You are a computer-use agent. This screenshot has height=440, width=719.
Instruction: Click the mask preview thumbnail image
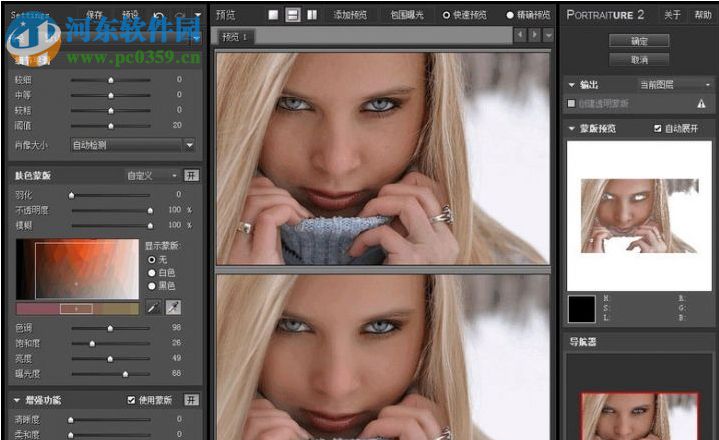pyautogui.click(x=639, y=216)
